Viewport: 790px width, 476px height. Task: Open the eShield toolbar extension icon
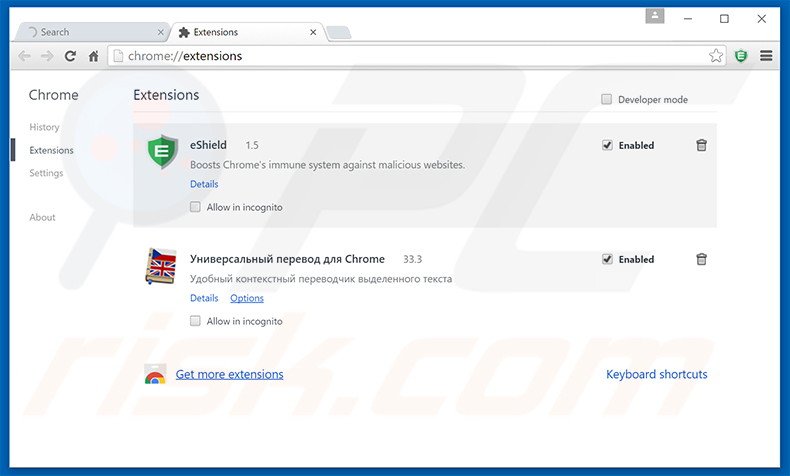tap(741, 55)
